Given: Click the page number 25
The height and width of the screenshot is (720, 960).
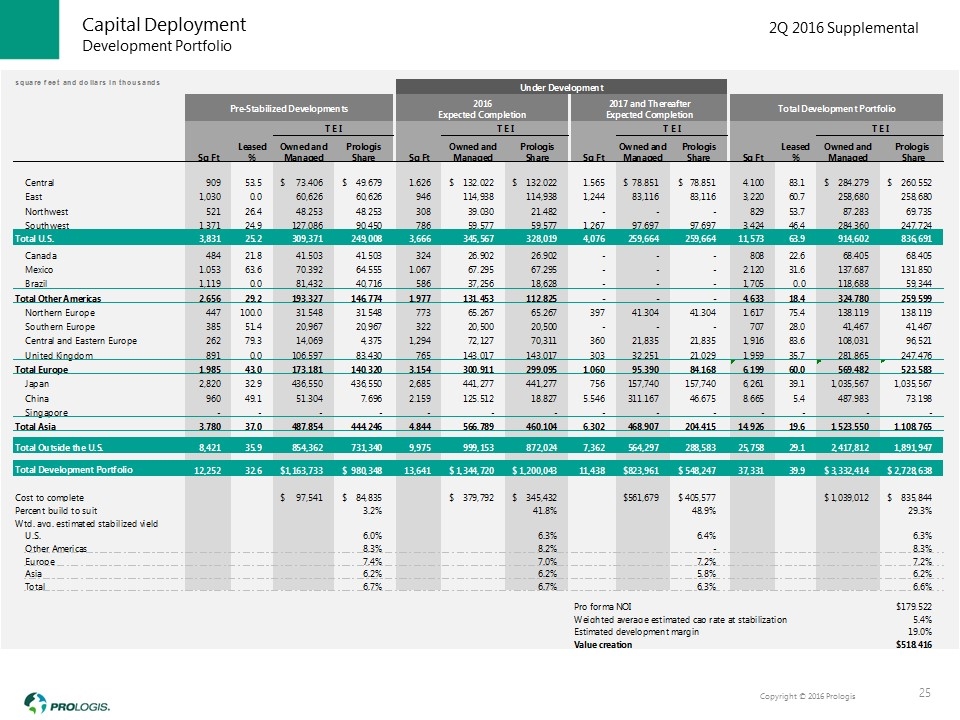Looking at the screenshot, I should [923, 692].
